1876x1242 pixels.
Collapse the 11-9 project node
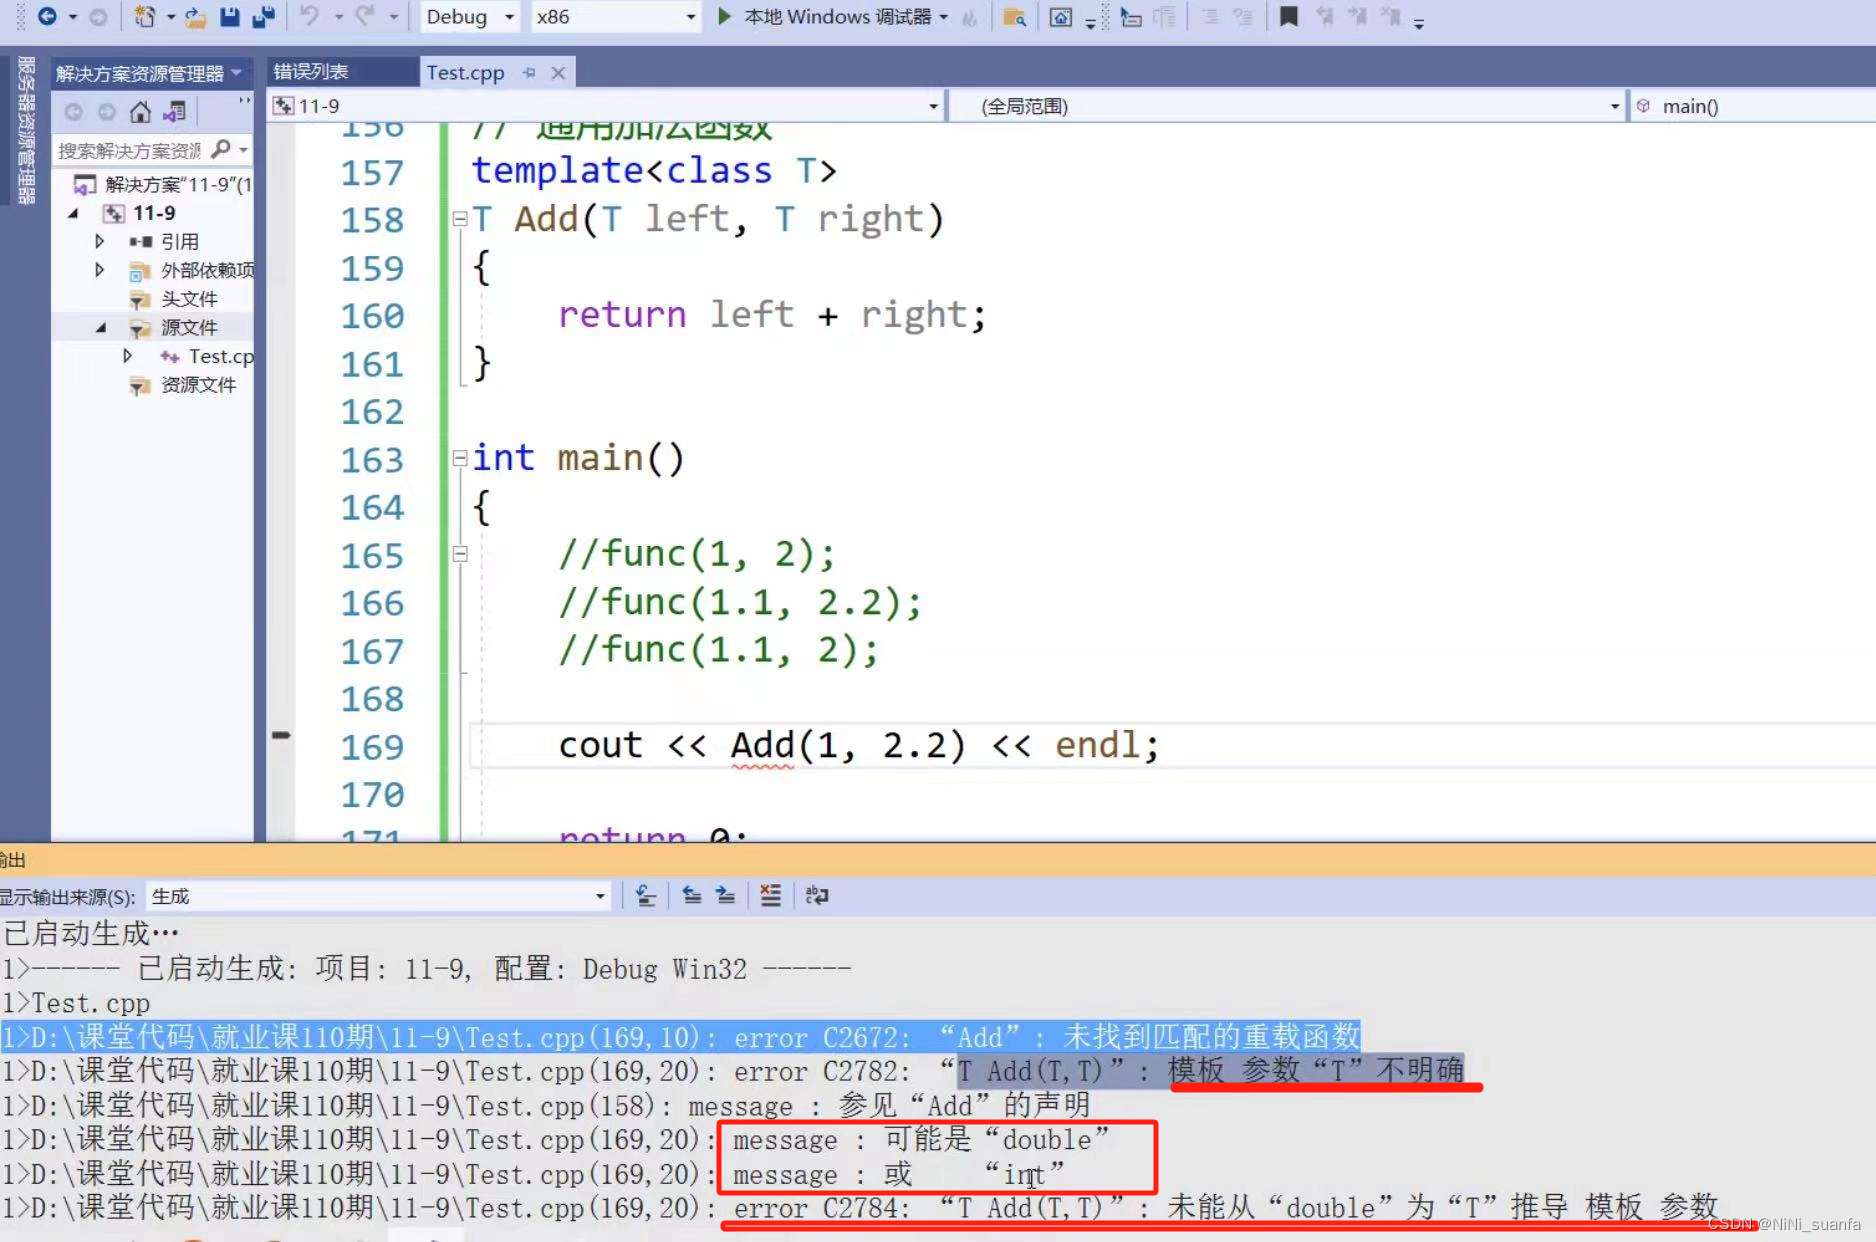[73, 213]
